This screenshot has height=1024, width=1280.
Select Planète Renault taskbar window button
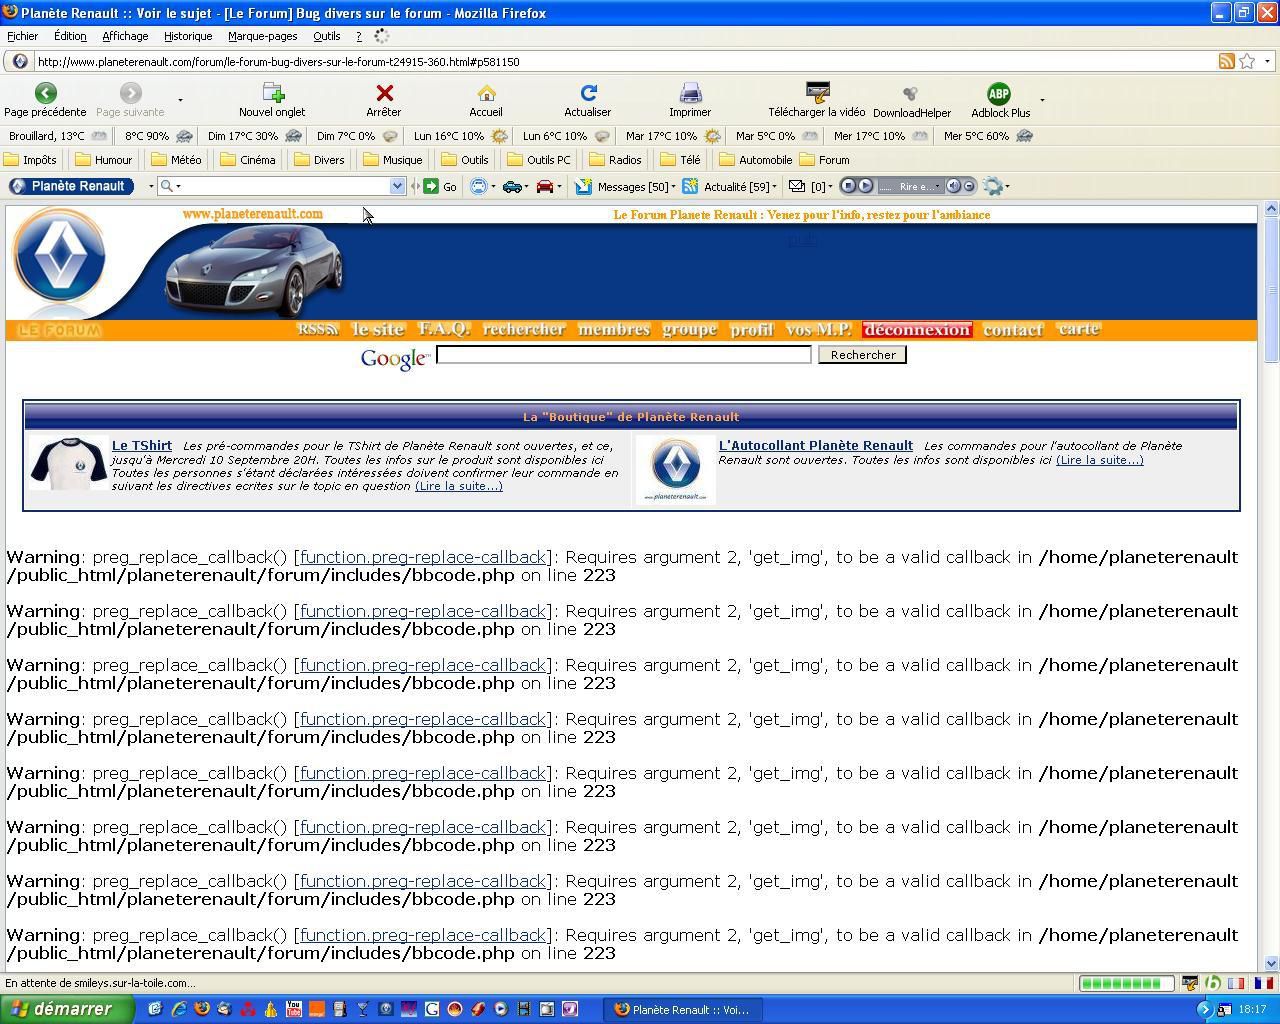click(684, 1009)
